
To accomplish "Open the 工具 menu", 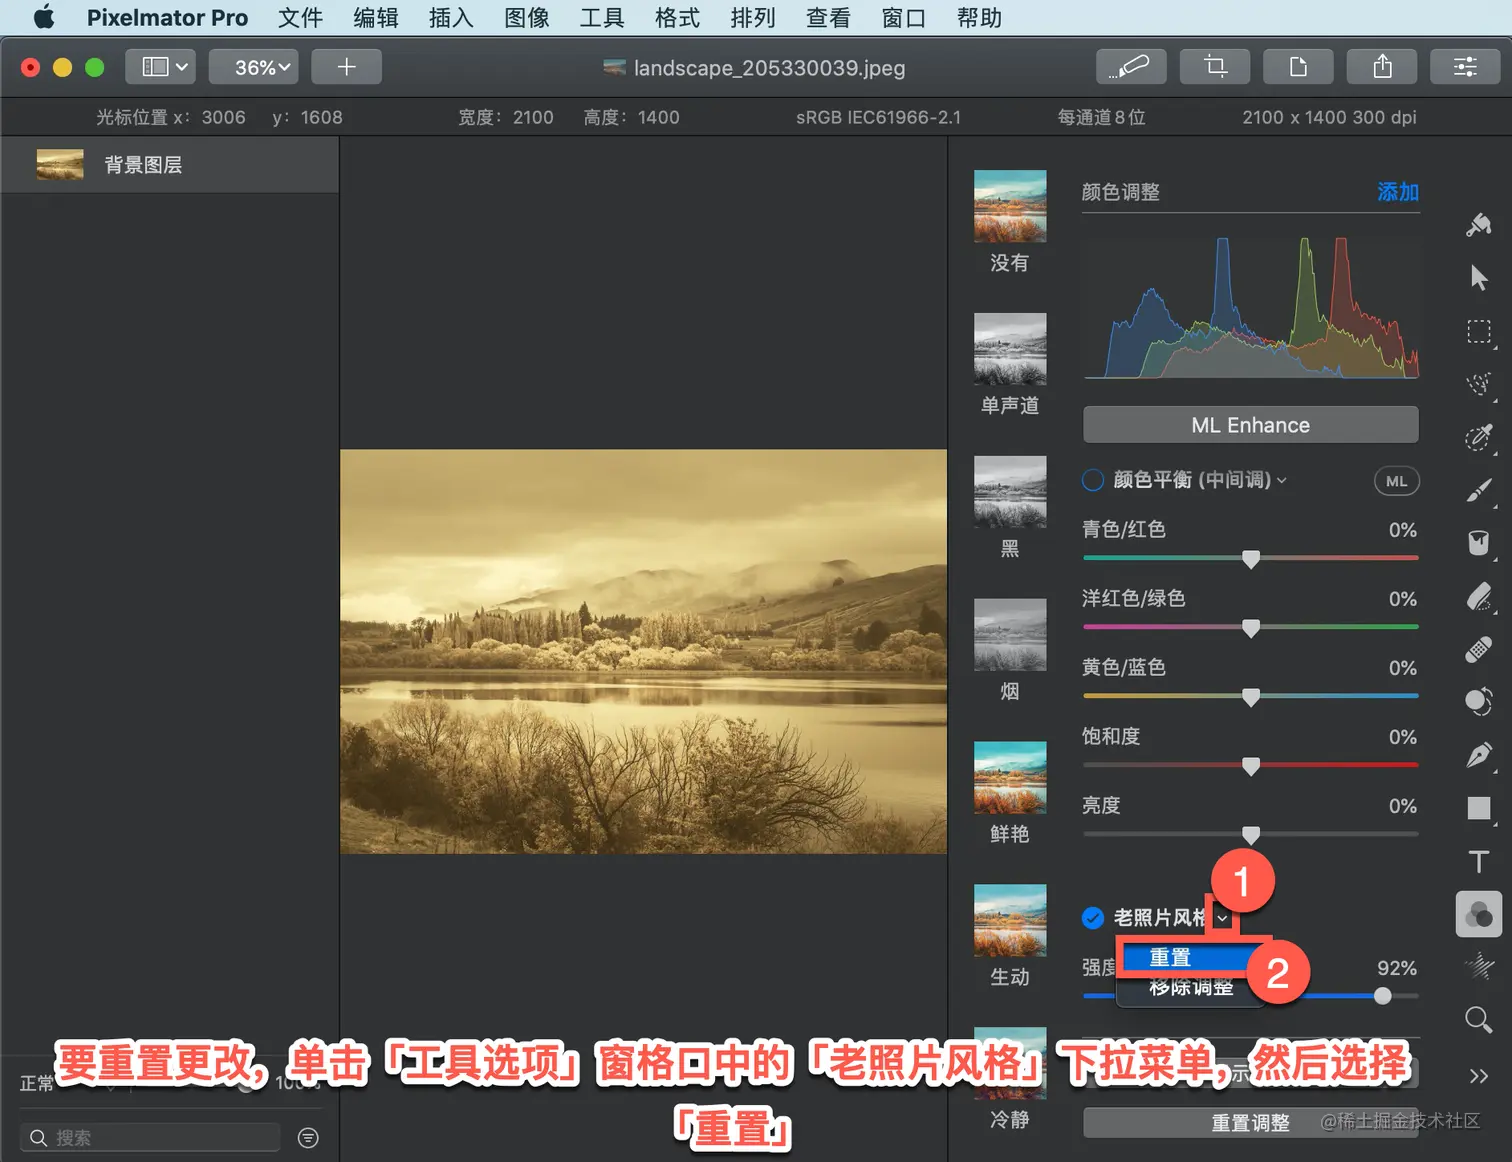I will click(602, 17).
